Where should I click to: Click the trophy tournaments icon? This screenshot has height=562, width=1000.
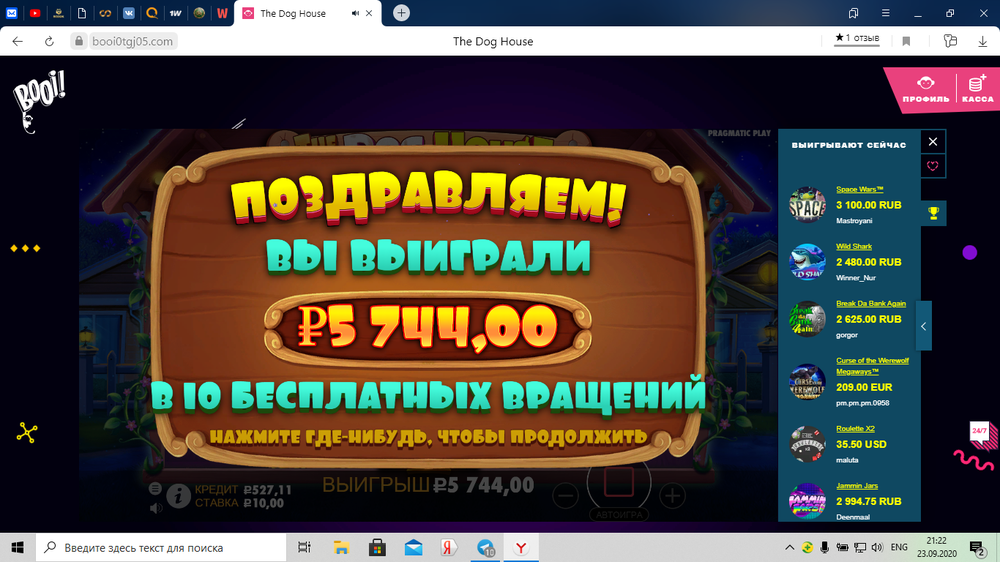coord(933,213)
